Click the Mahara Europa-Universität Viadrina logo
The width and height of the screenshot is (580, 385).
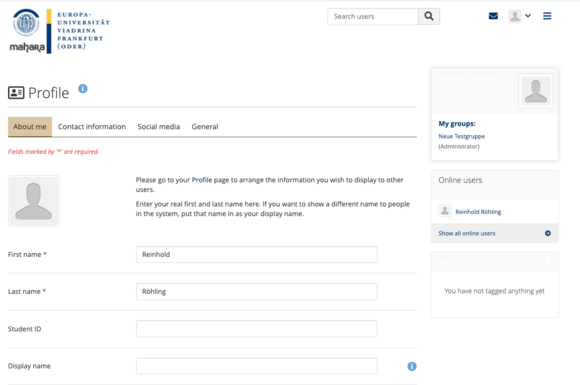[60, 31]
